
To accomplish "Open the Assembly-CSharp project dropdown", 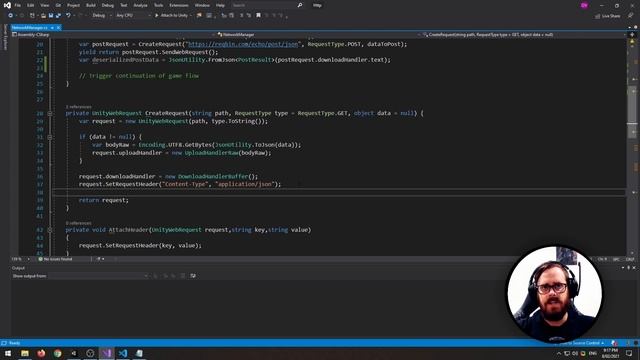I will (x=113, y=35).
